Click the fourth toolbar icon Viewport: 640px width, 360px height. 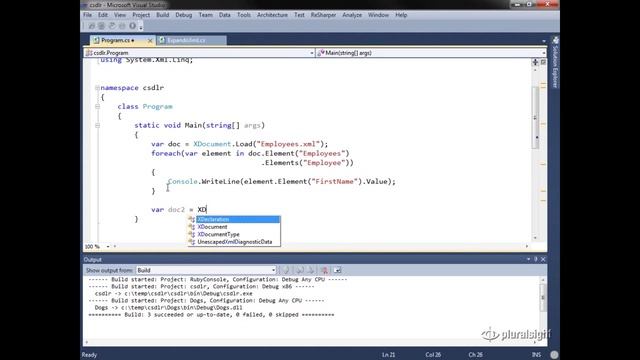click(x=122, y=26)
